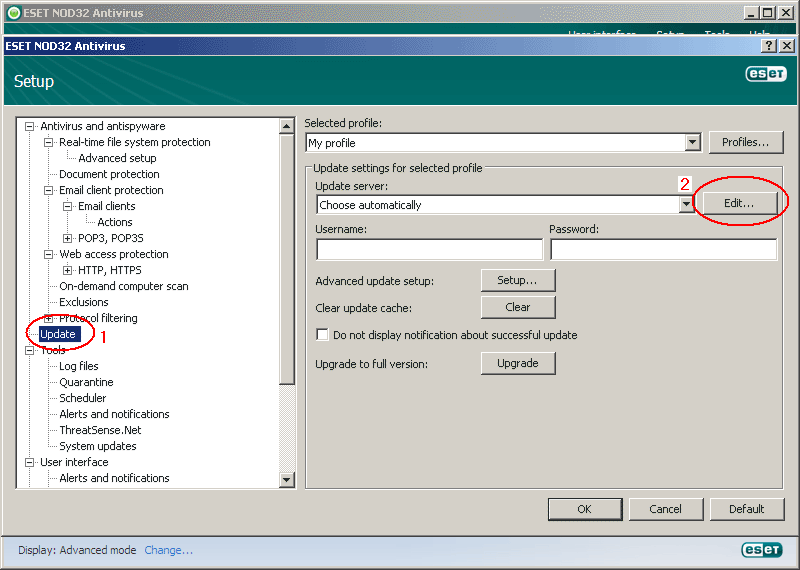Image resolution: width=800 pixels, height=570 pixels.
Task: Collapse the Web access protection node
Action: pyautogui.click(x=48, y=254)
